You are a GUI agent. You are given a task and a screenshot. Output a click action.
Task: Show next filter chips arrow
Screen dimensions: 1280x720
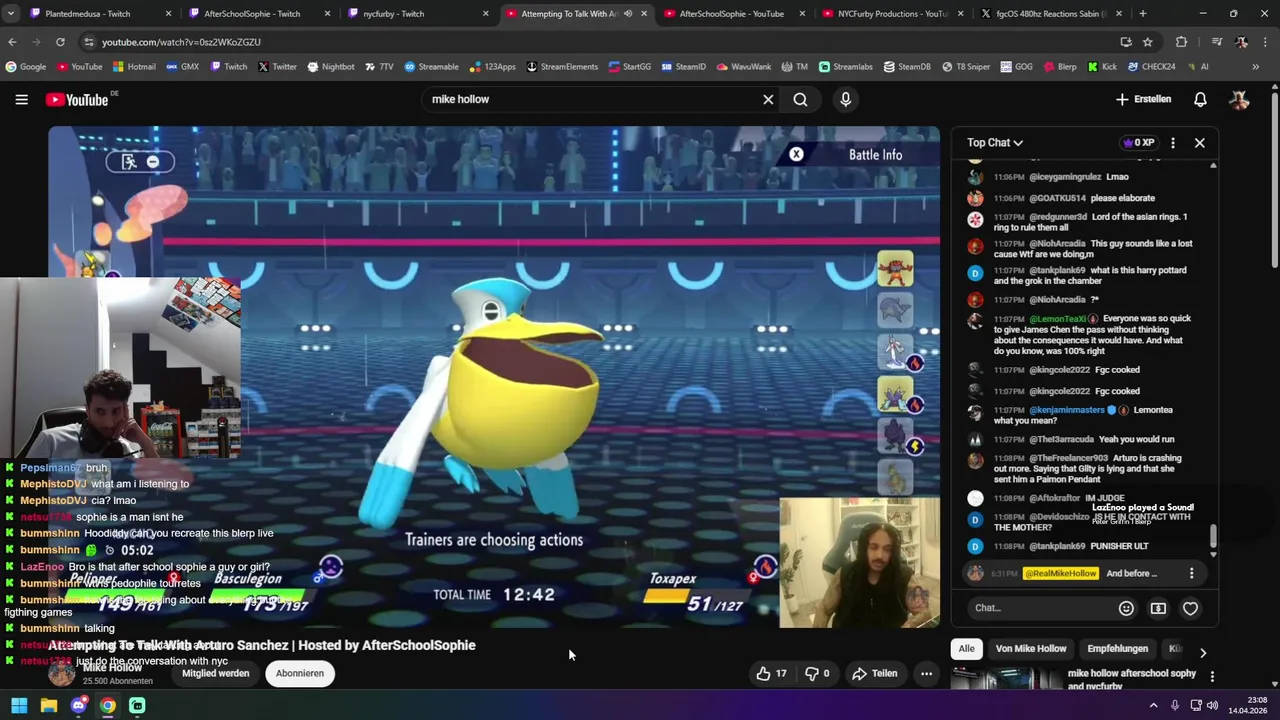(1203, 652)
